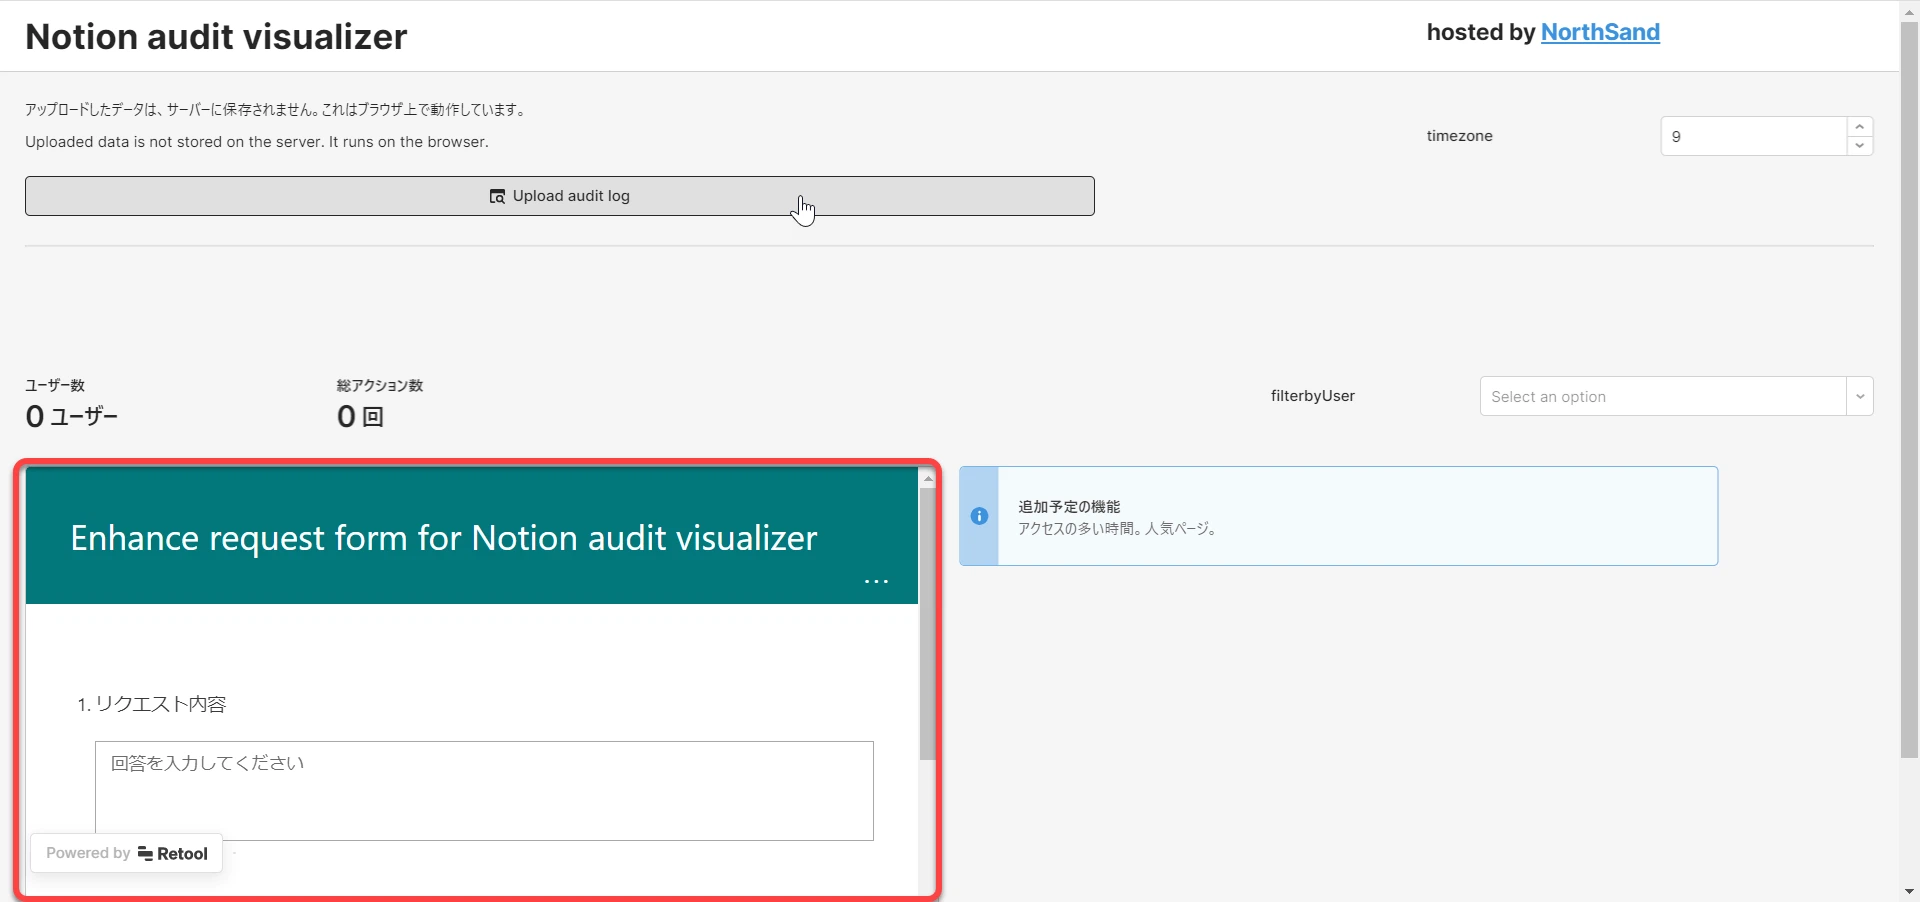The image size is (1920, 902).
Task: Focus the リクエスト内容 answer text box
Action: 484,791
